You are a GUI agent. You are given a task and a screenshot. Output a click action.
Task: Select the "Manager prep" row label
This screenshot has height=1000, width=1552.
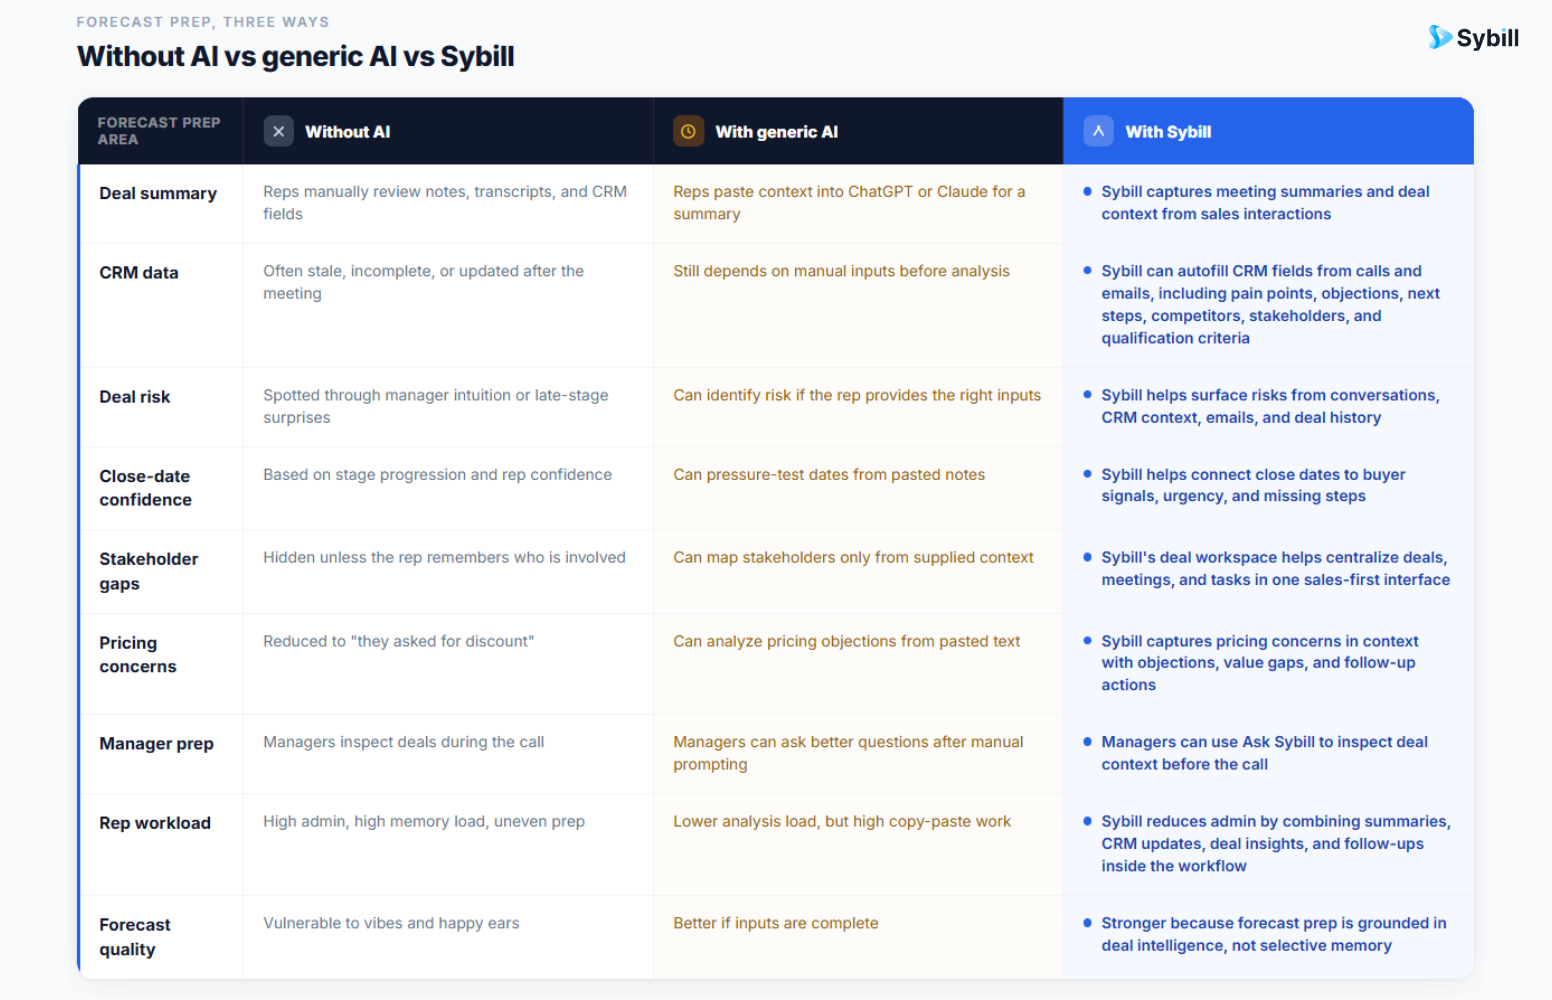(x=157, y=744)
